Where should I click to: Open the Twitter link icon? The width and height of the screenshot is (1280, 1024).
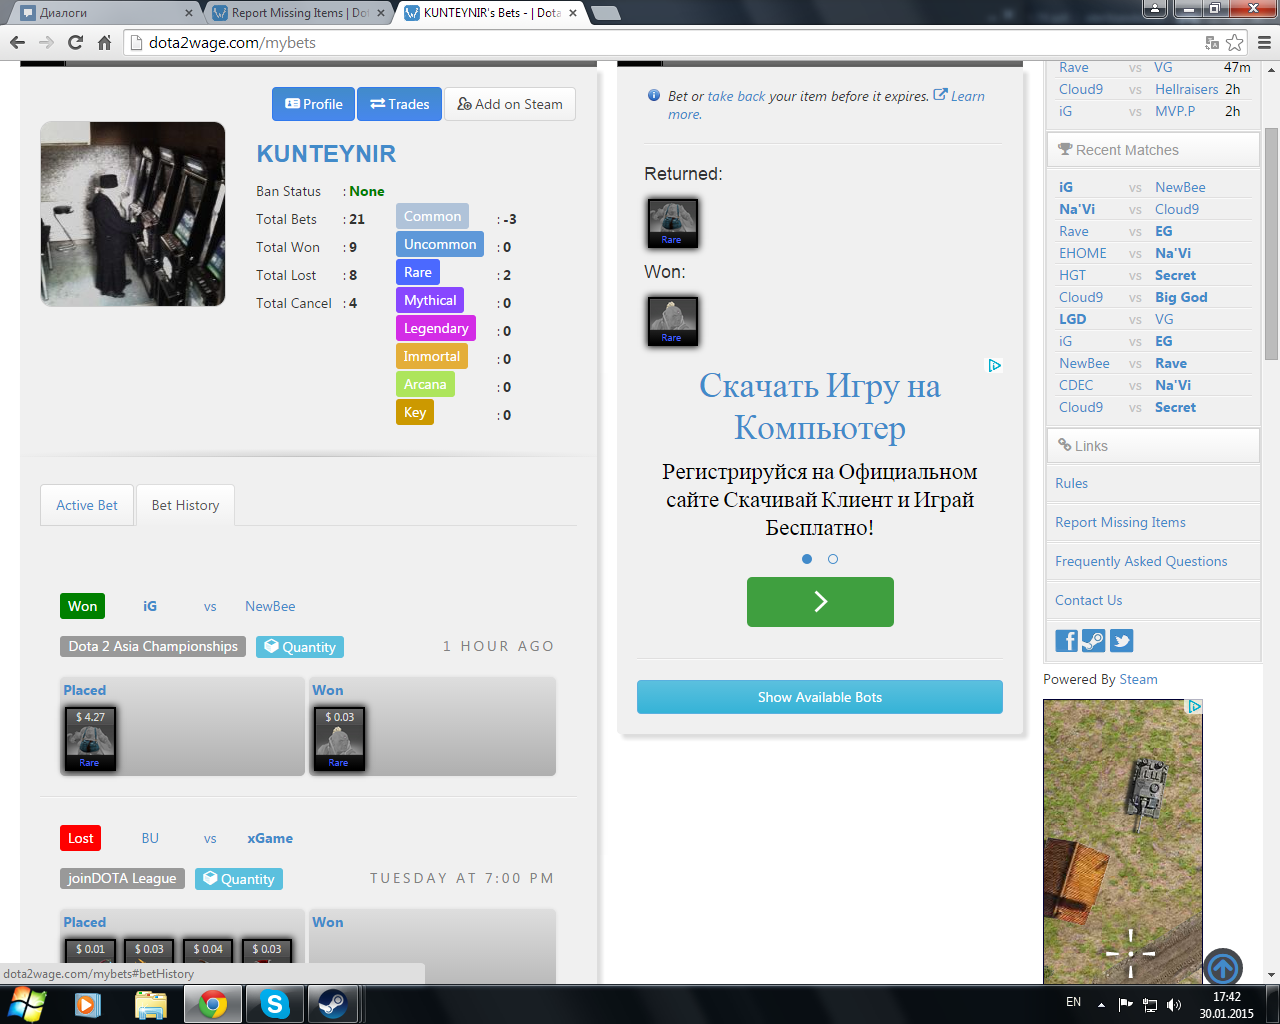pos(1121,641)
